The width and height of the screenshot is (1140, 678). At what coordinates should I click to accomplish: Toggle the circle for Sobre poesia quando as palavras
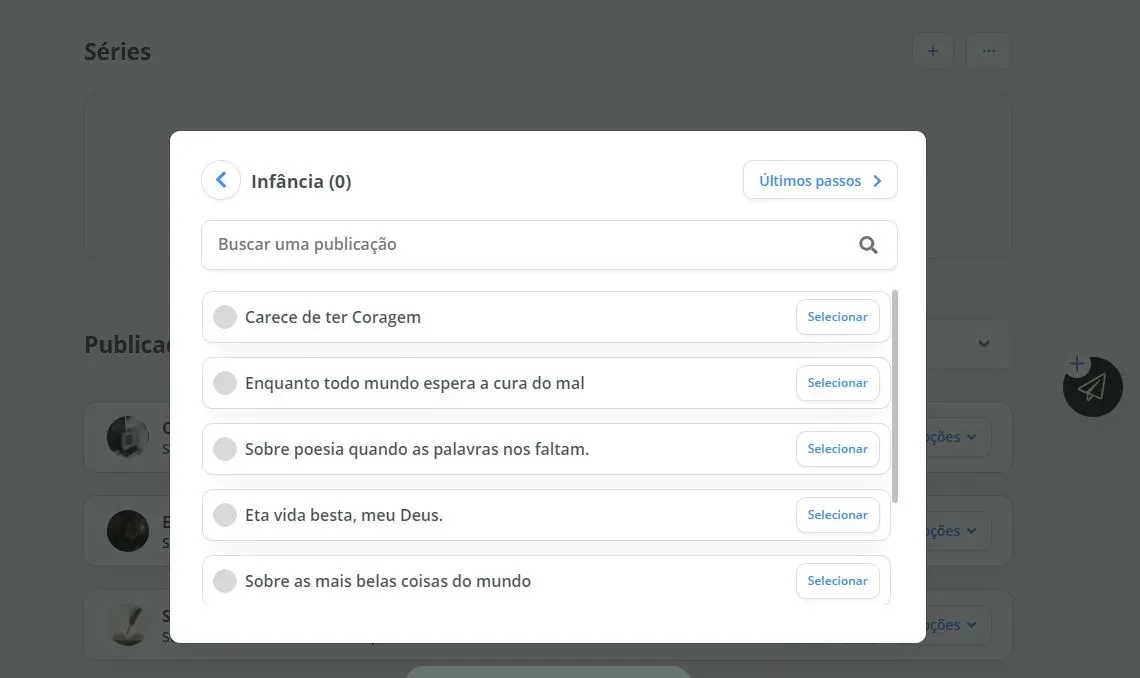224,448
